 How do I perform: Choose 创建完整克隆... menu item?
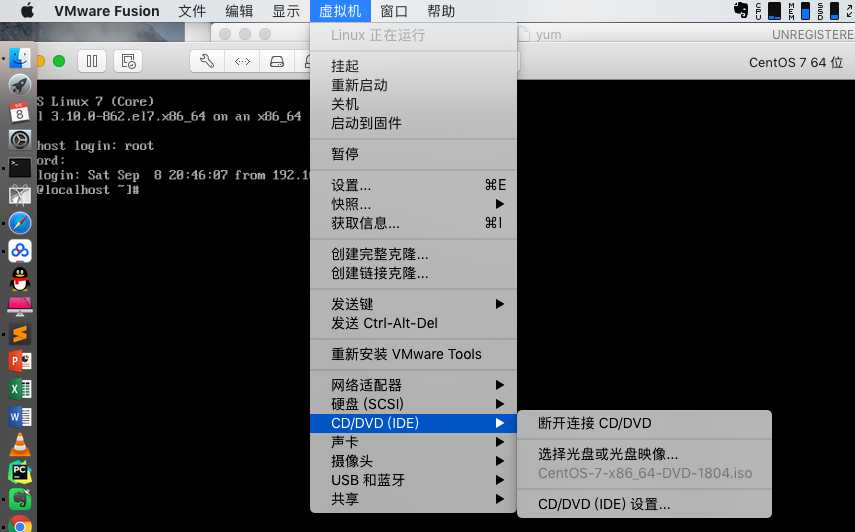(x=413, y=254)
